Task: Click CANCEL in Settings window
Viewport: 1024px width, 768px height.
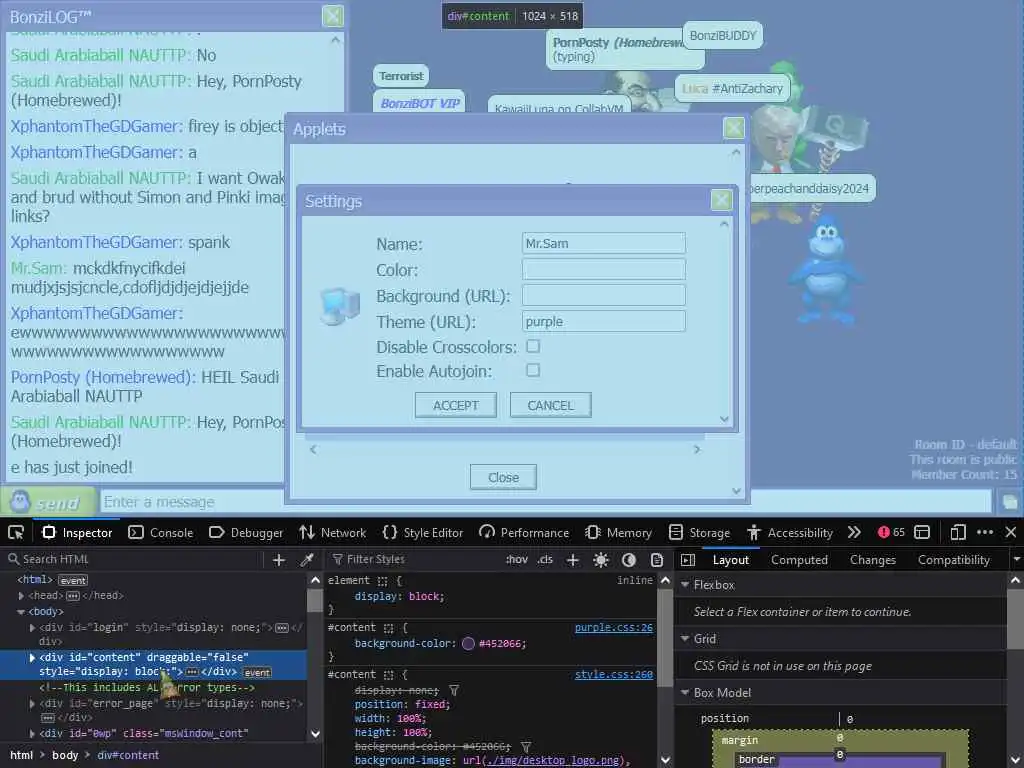Action: click(551, 405)
